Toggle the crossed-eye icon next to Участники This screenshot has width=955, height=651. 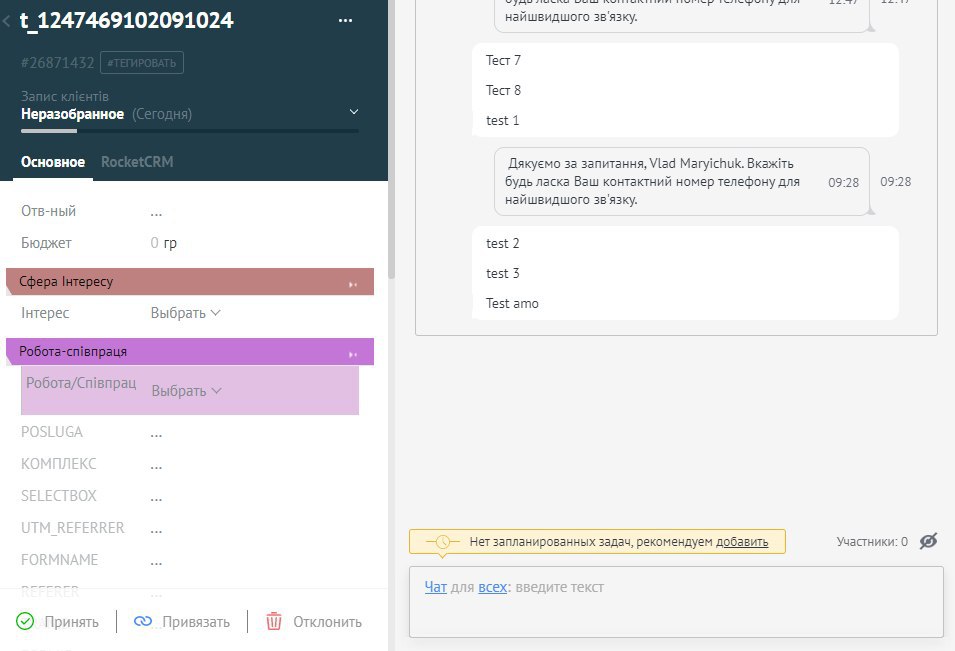click(x=928, y=541)
